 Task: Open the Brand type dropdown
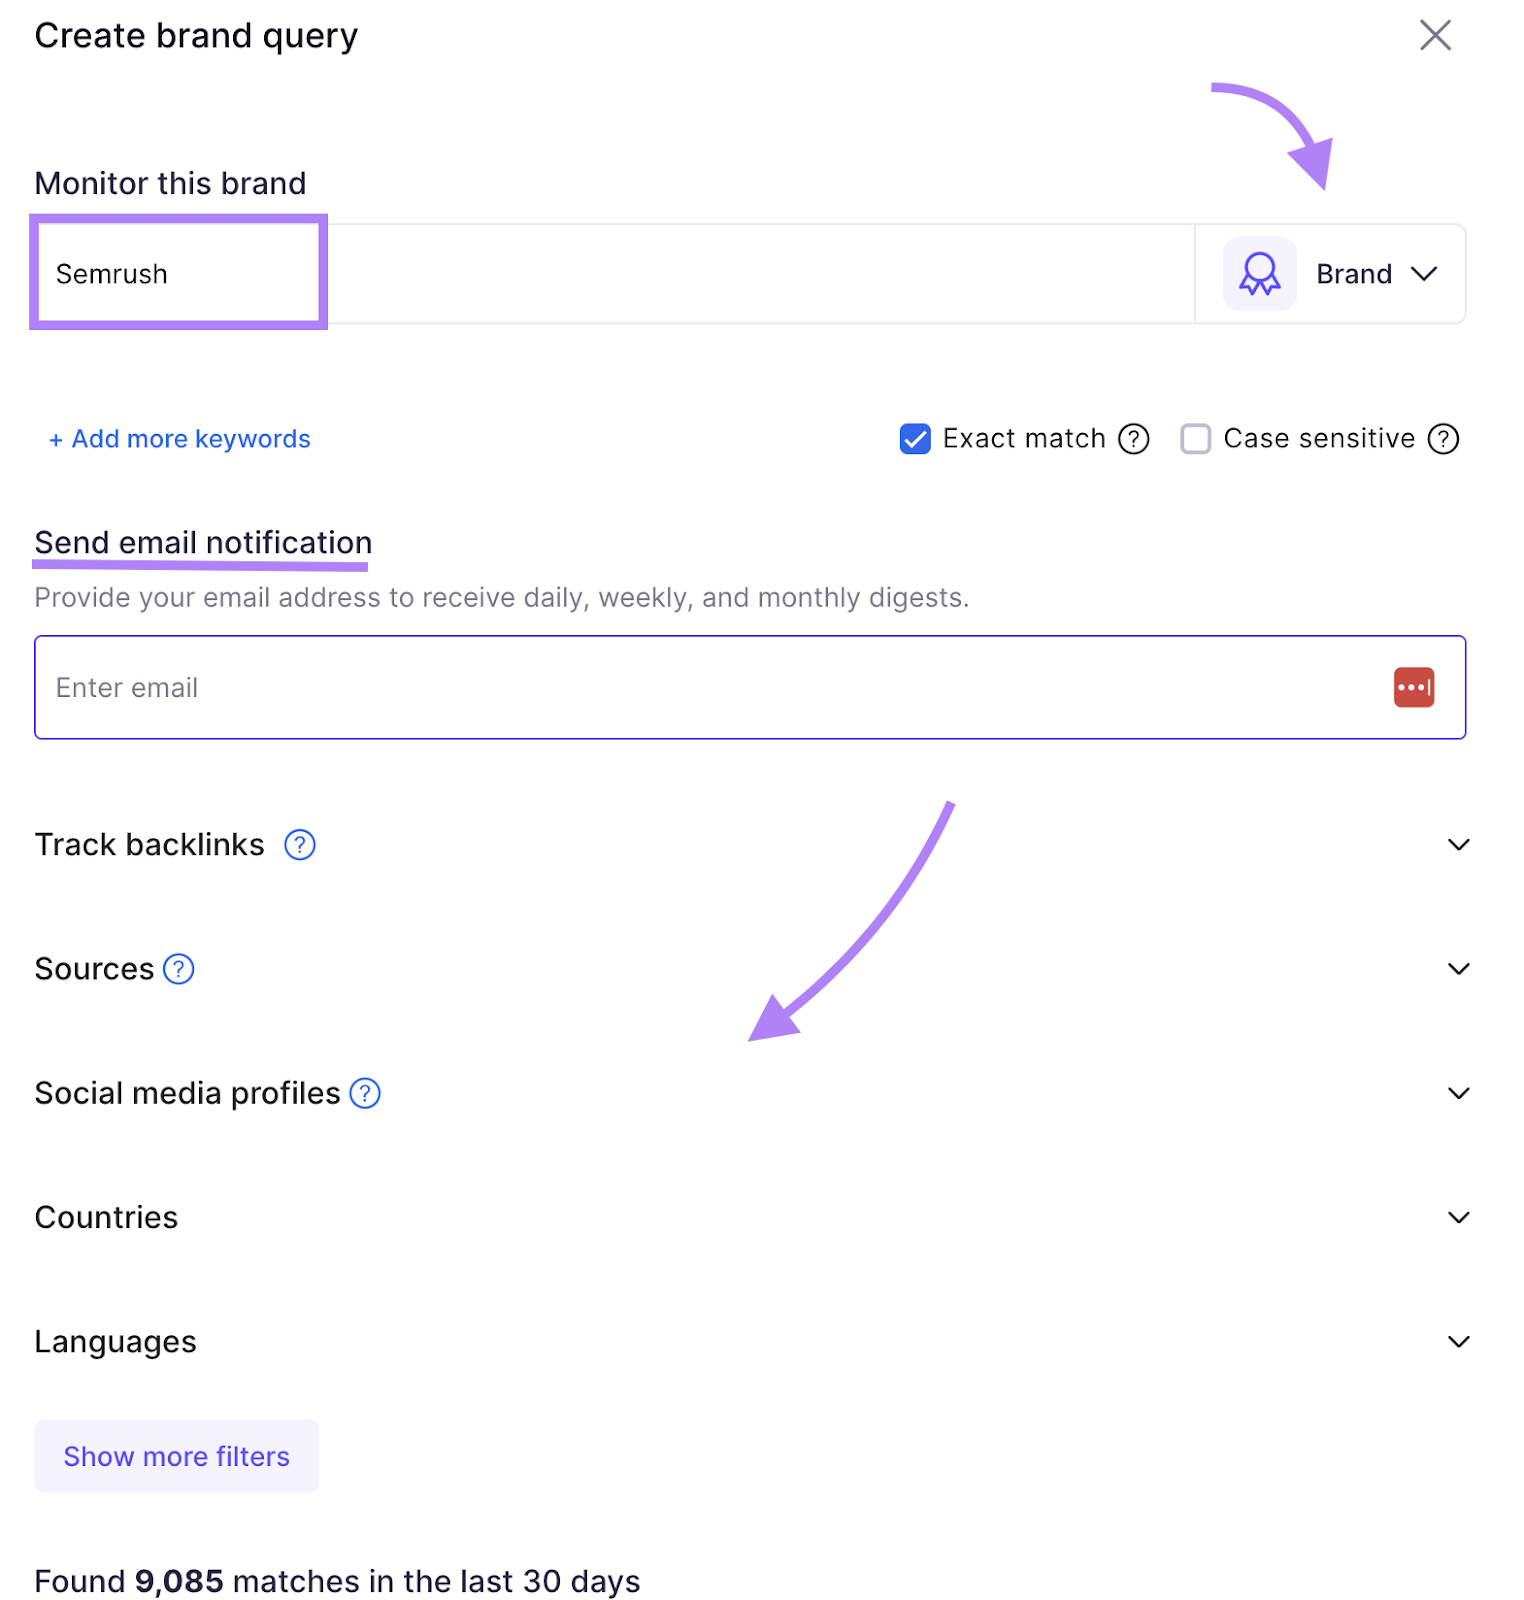(x=1426, y=273)
